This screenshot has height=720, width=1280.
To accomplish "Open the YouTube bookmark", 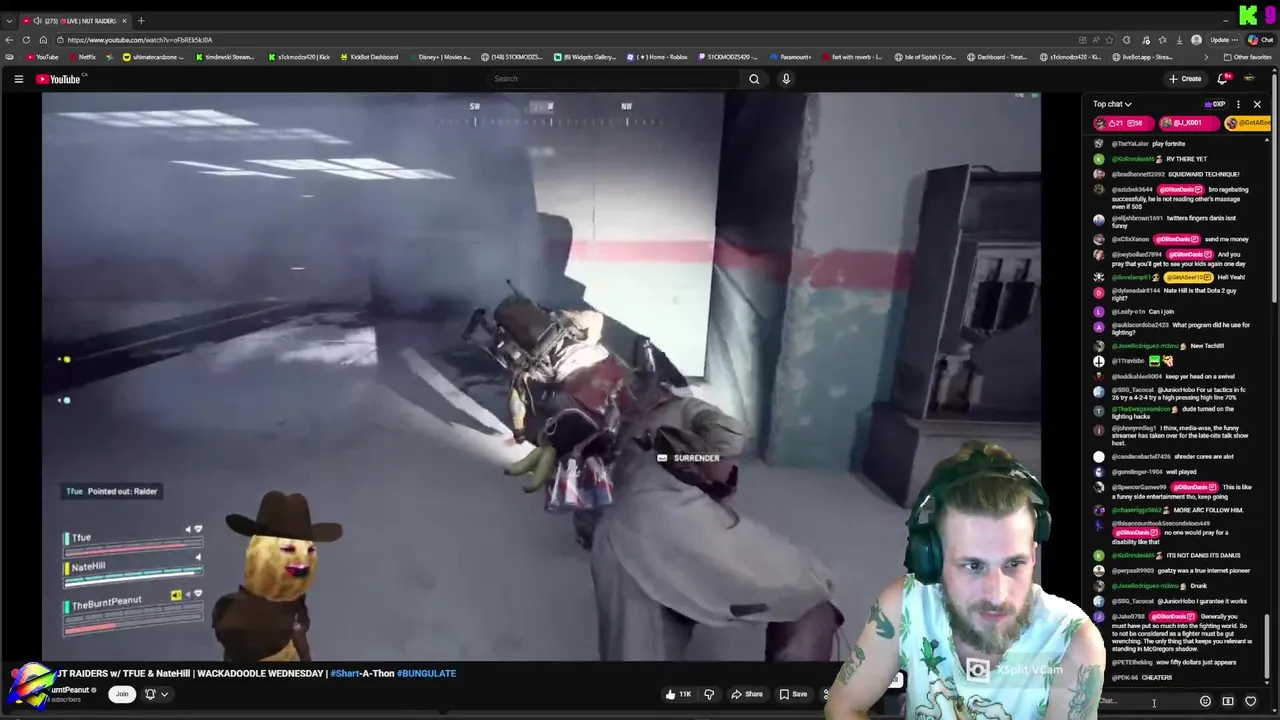I will (41, 57).
